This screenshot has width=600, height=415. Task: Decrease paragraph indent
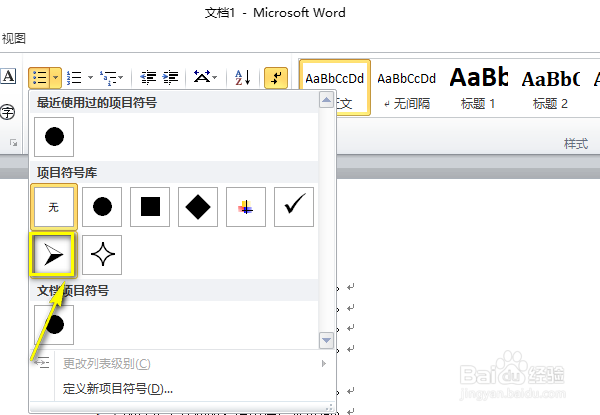coord(148,78)
